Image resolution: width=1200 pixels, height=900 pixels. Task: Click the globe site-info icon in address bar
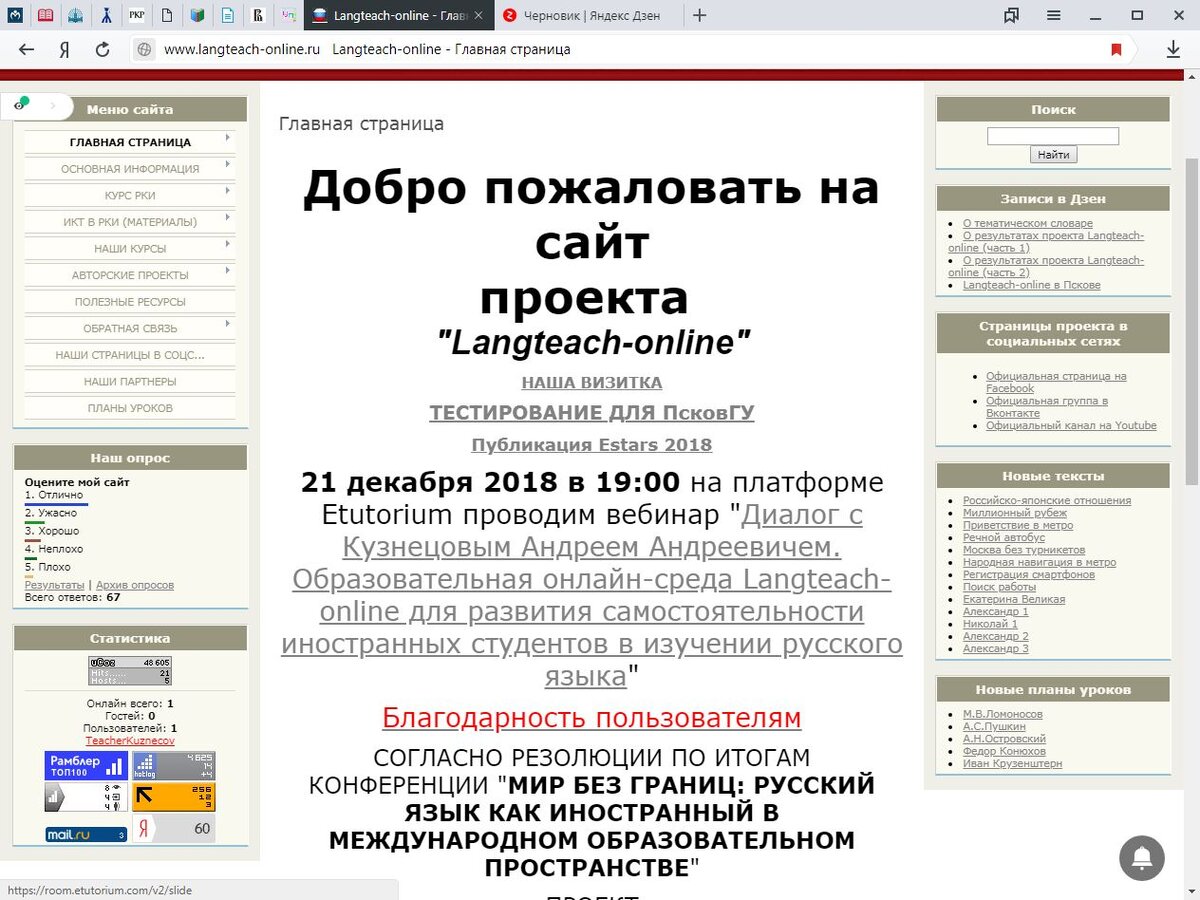(x=144, y=49)
